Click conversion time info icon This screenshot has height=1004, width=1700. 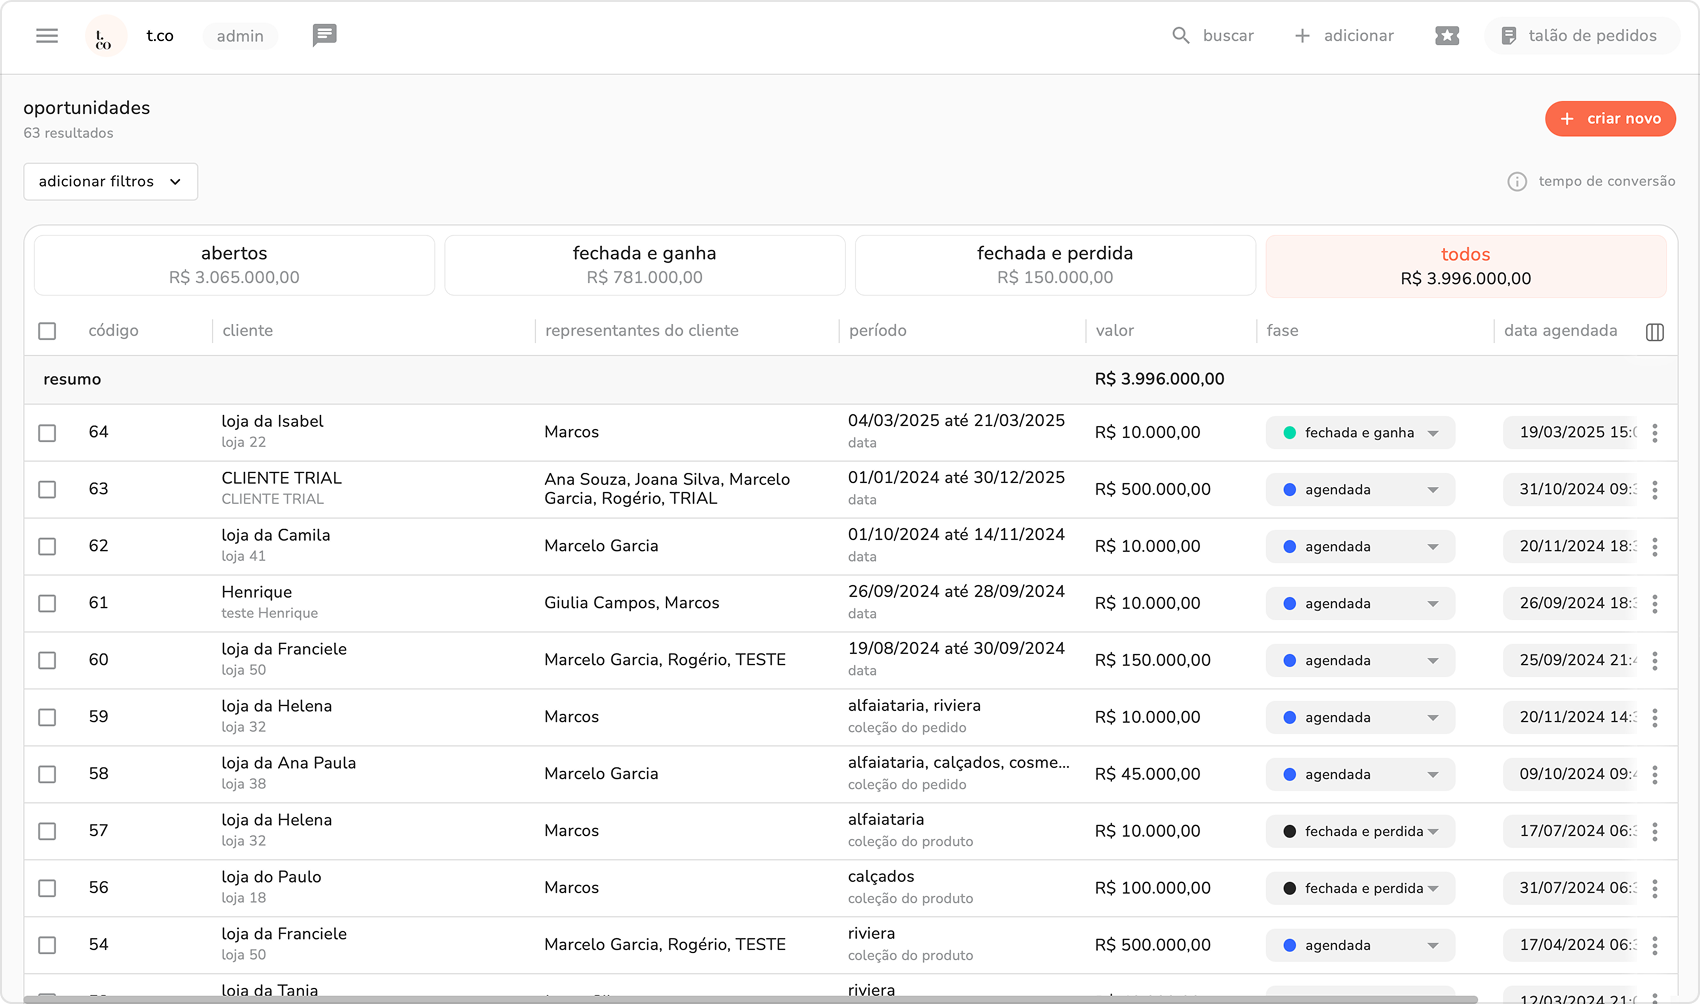pos(1517,182)
